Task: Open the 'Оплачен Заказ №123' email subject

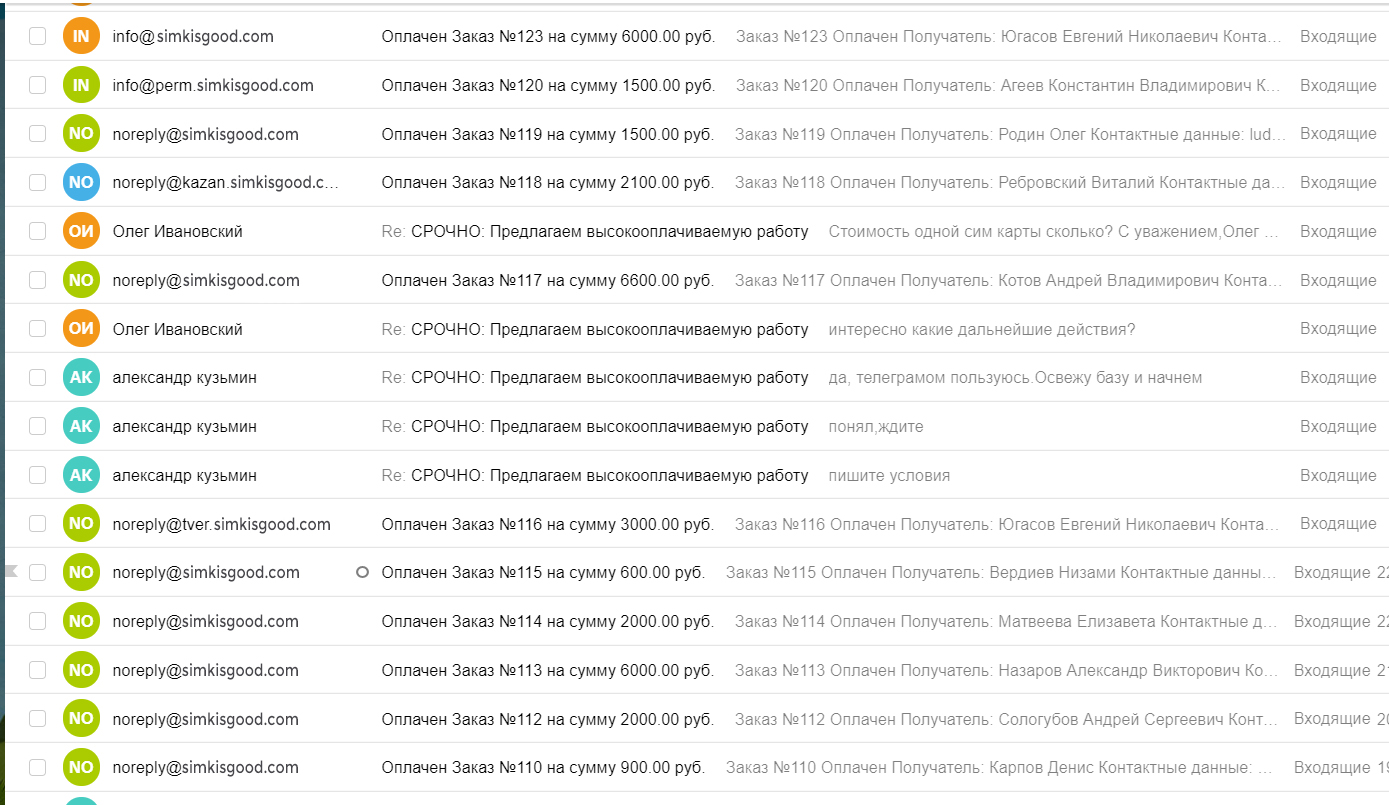Action: (548, 37)
